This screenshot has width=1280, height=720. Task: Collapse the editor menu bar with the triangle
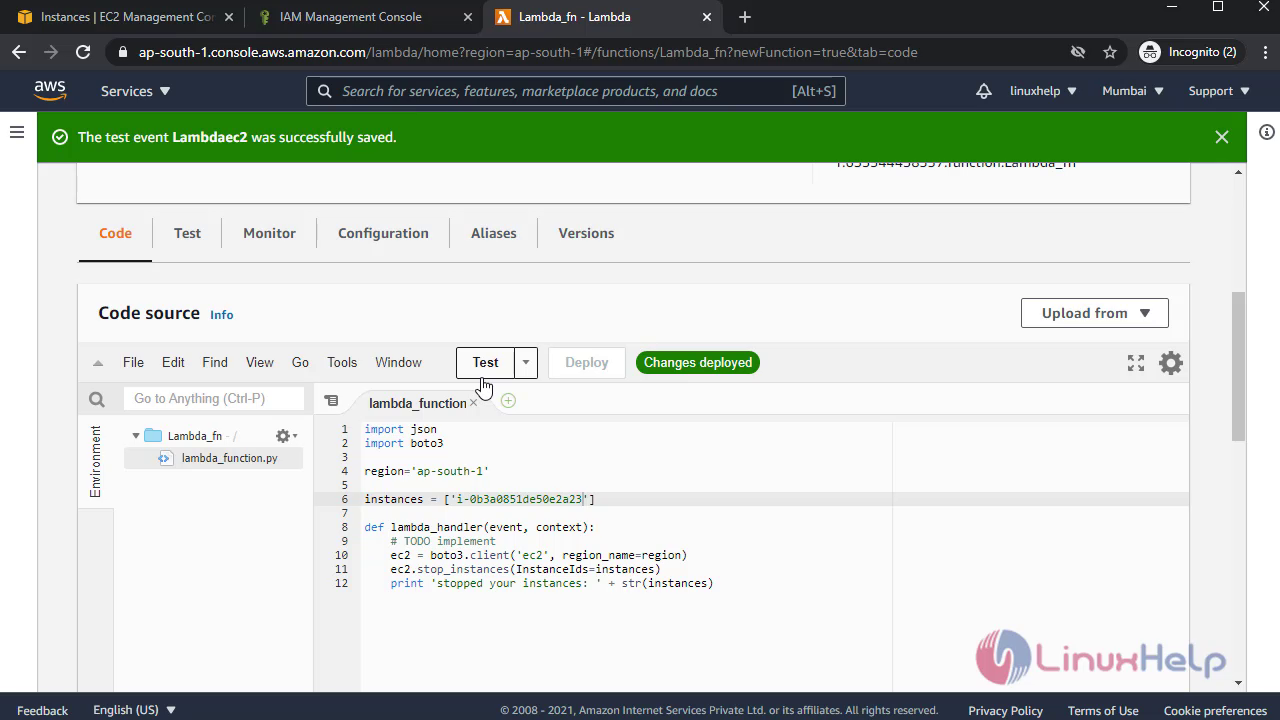(x=98, y=363)
